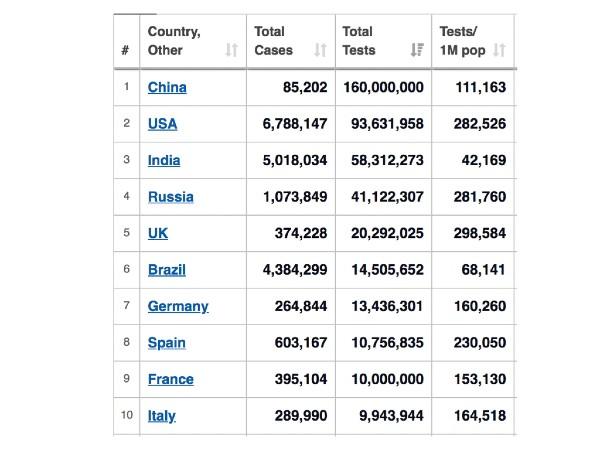Click sort arrows icon in Total Cases column

(320, 50)
